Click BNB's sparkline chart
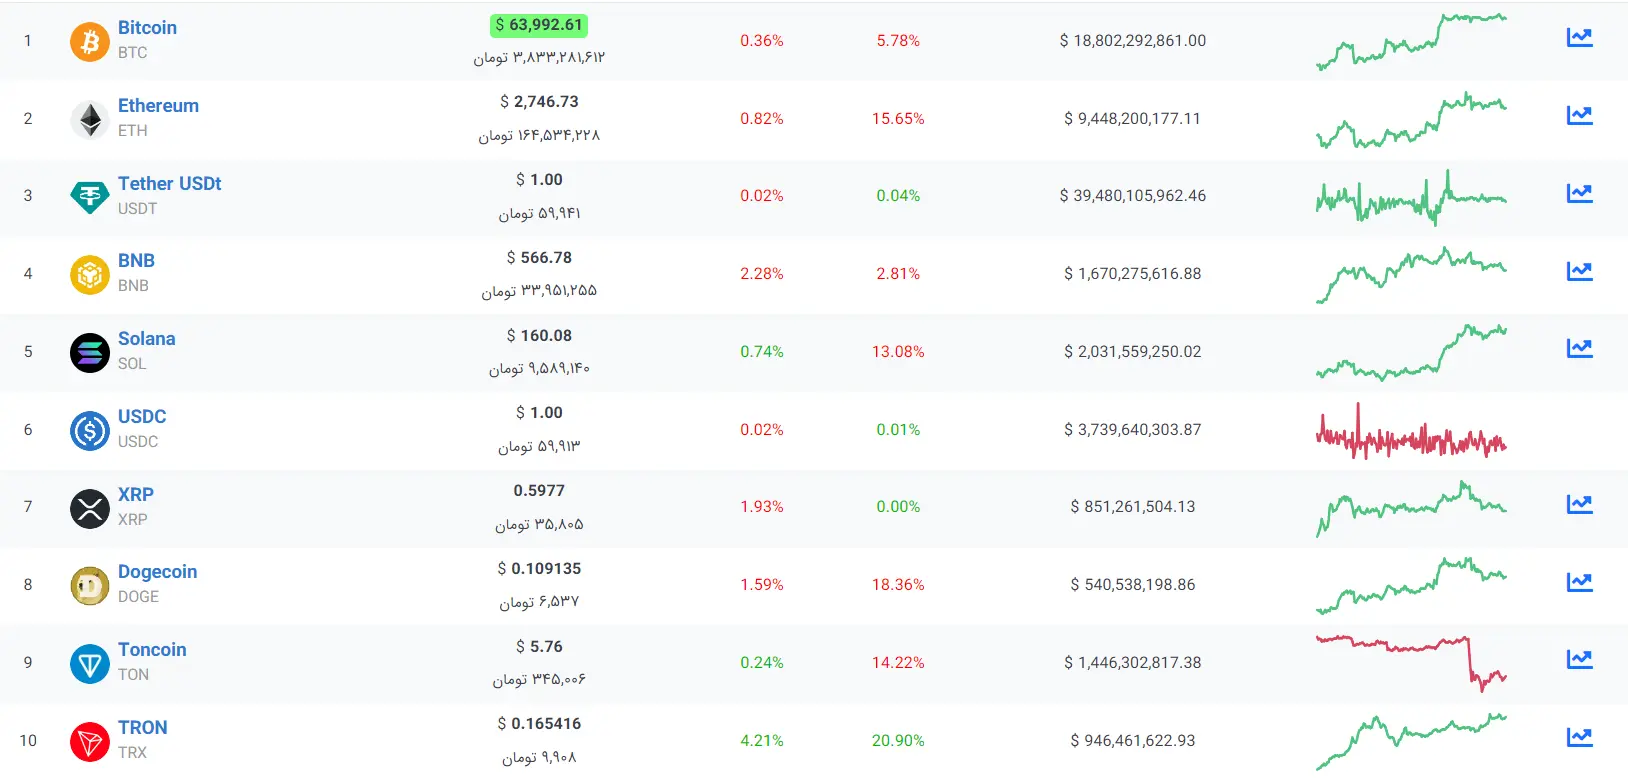 click(x=1411, y=274)
